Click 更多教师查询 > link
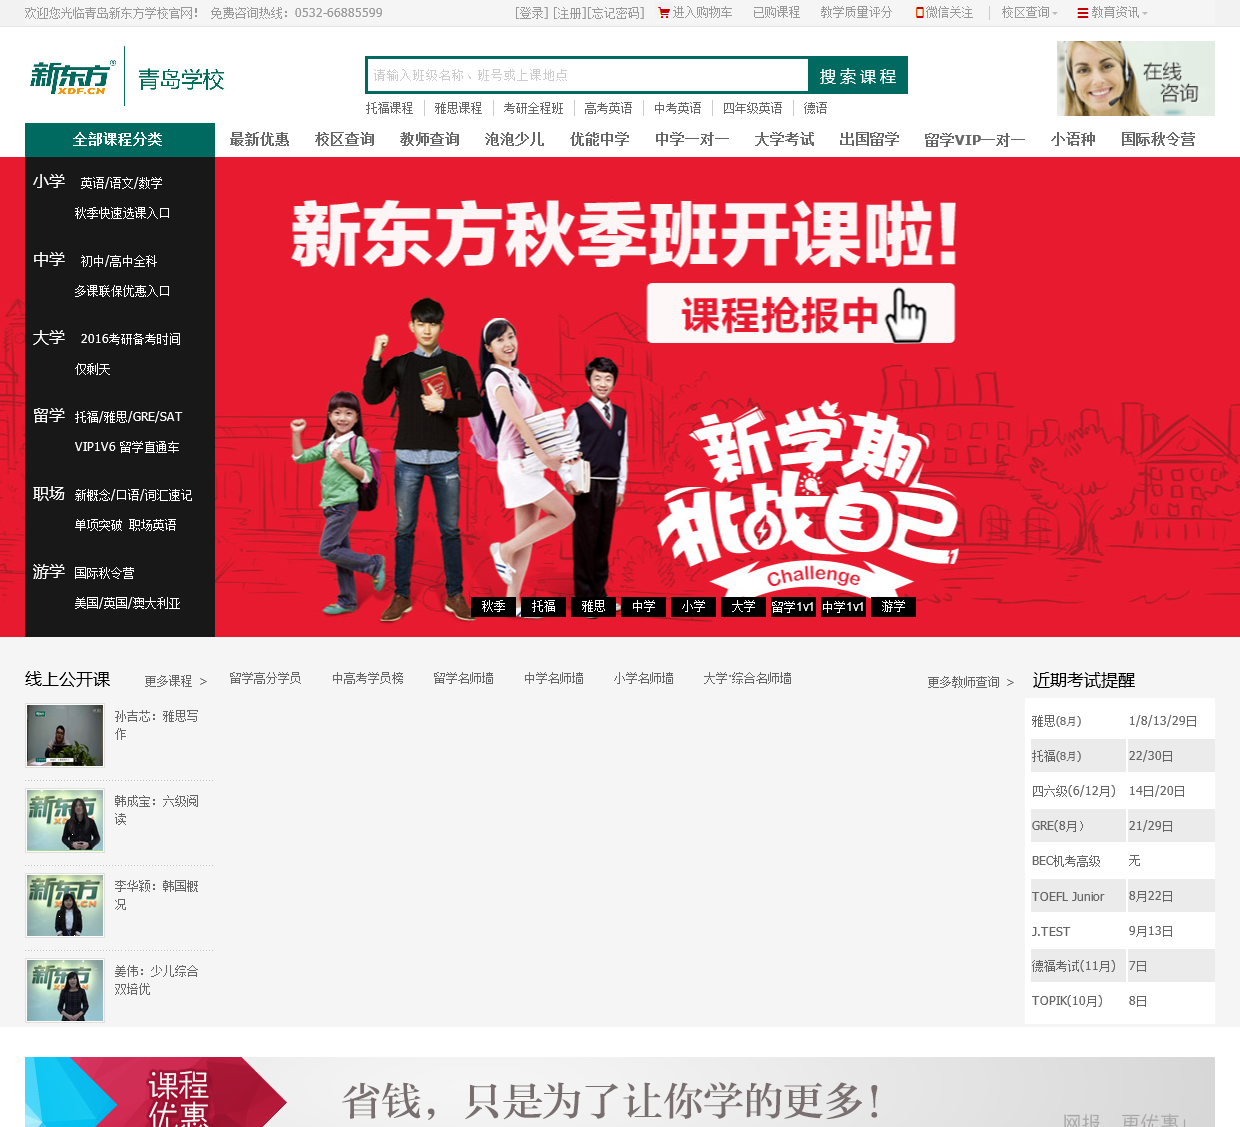 [971, 682]
